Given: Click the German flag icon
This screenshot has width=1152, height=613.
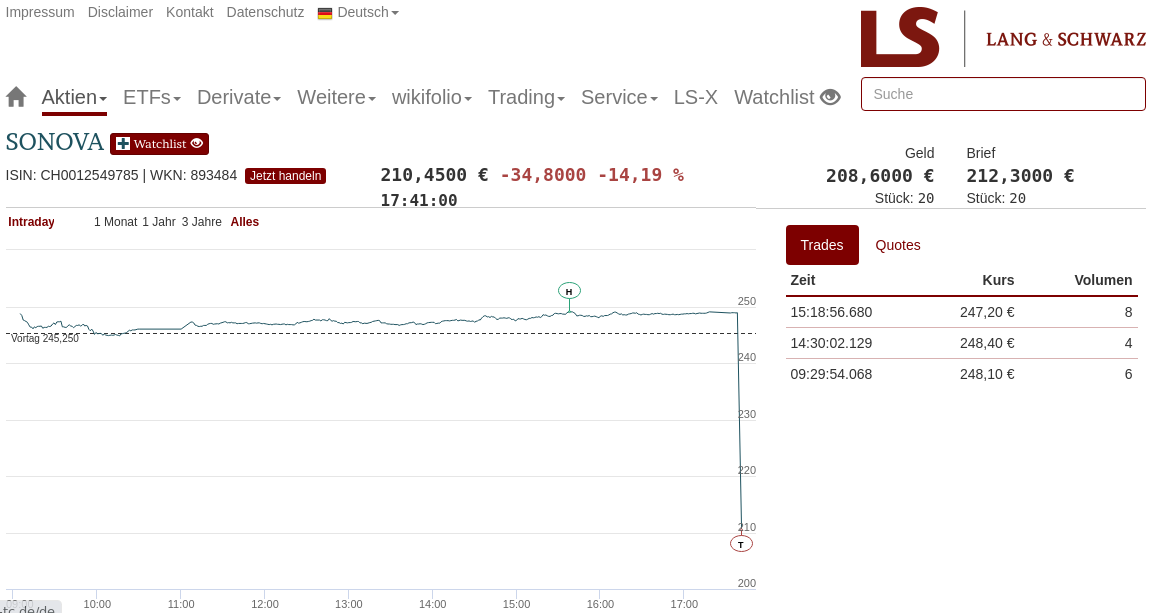Looking at the screenshot, I should click(325, 13).
